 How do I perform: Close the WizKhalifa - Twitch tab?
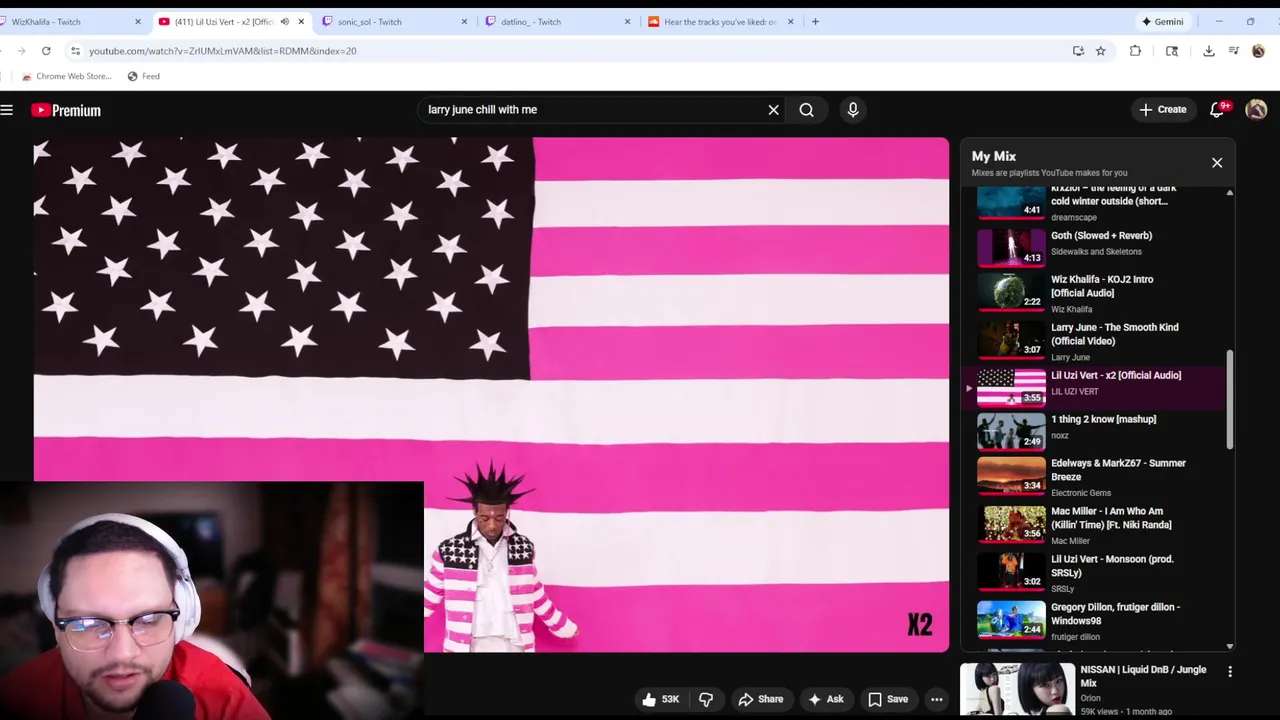(138, 22)
